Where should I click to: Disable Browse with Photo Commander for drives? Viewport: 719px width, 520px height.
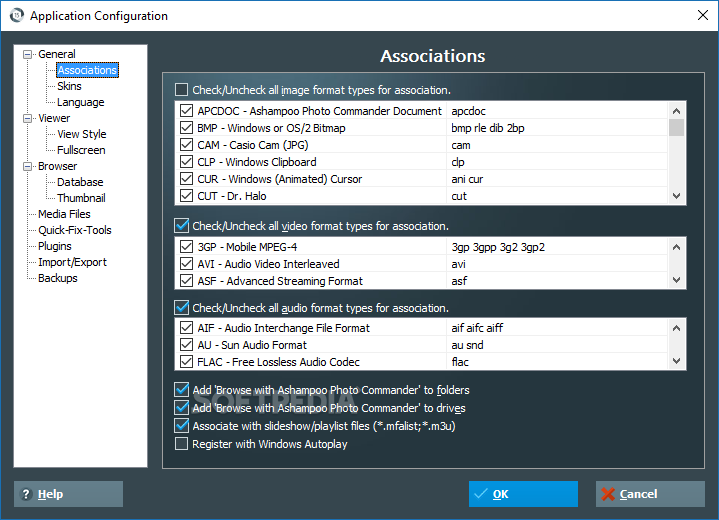(x=182, y=407)
